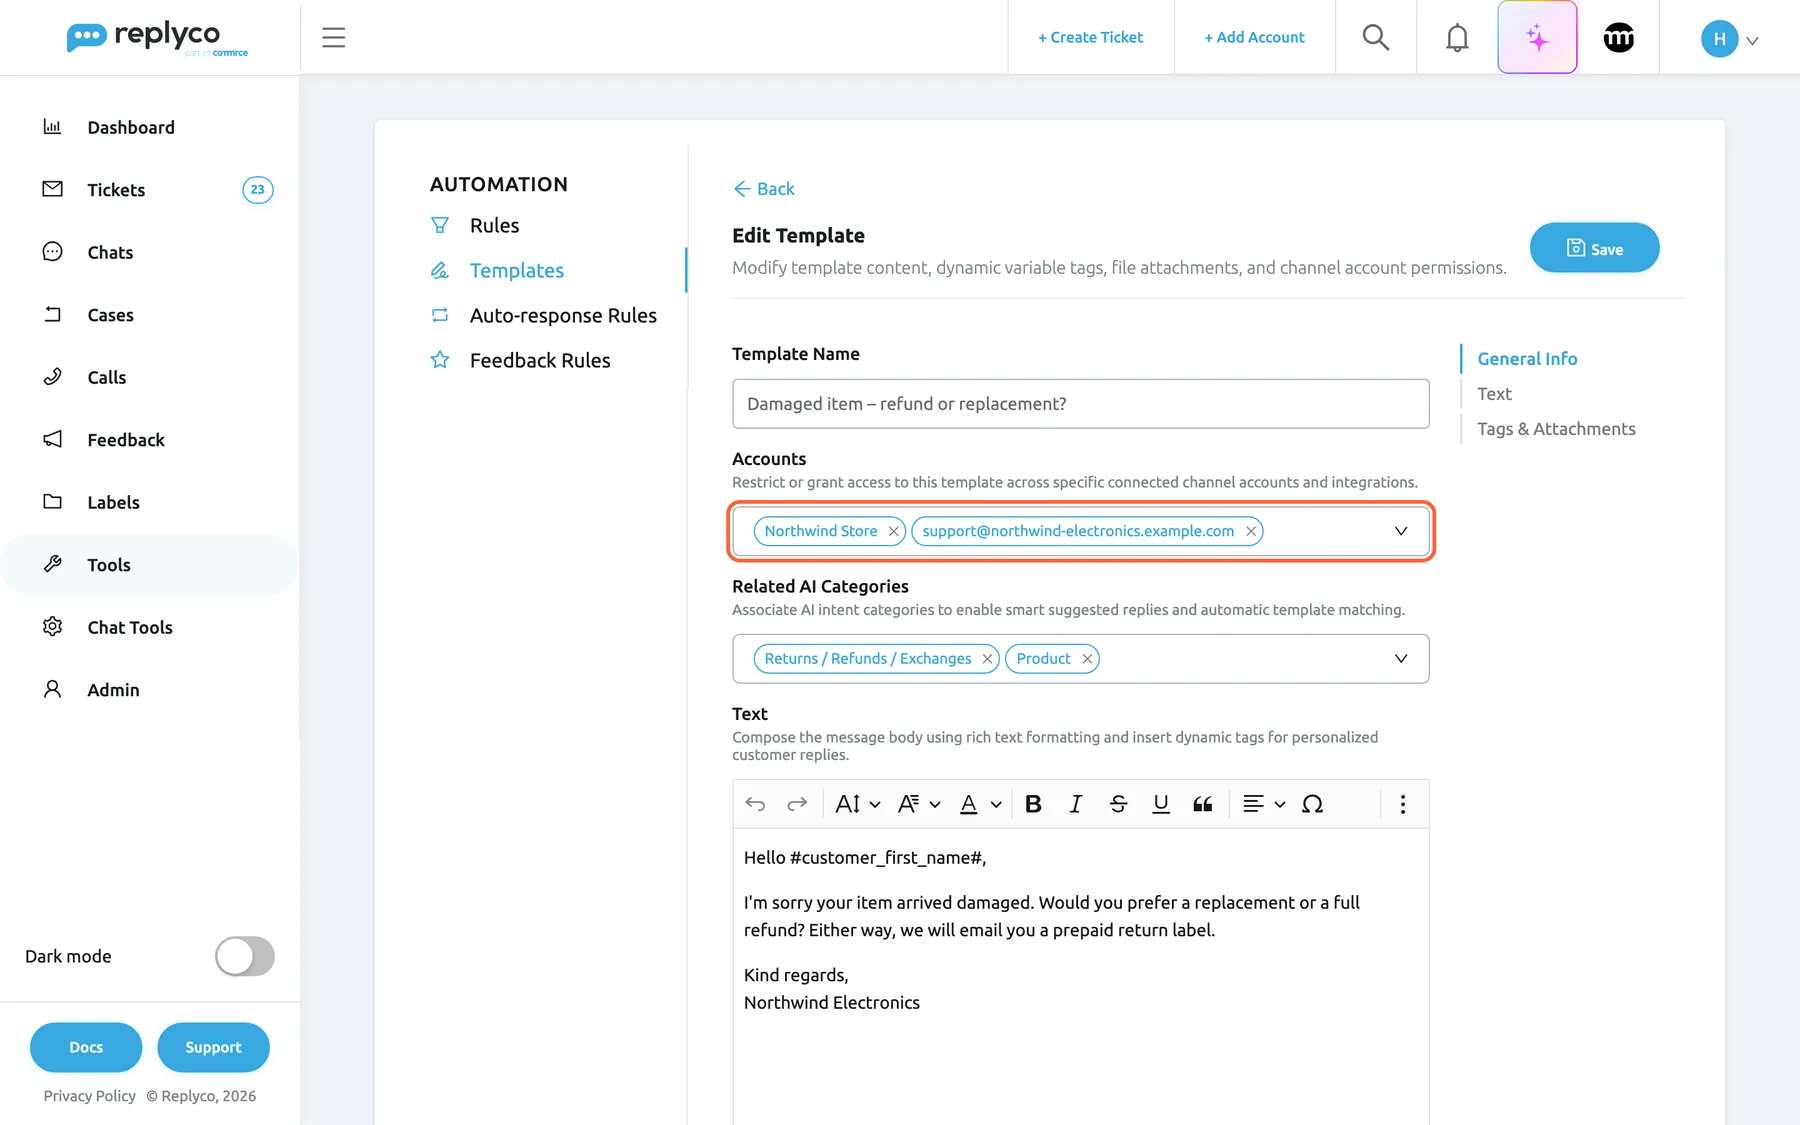The height and width of the screenshot is (1125, 1800).
Task: Jump to the Text section tab
Action: pos(1494,394)
